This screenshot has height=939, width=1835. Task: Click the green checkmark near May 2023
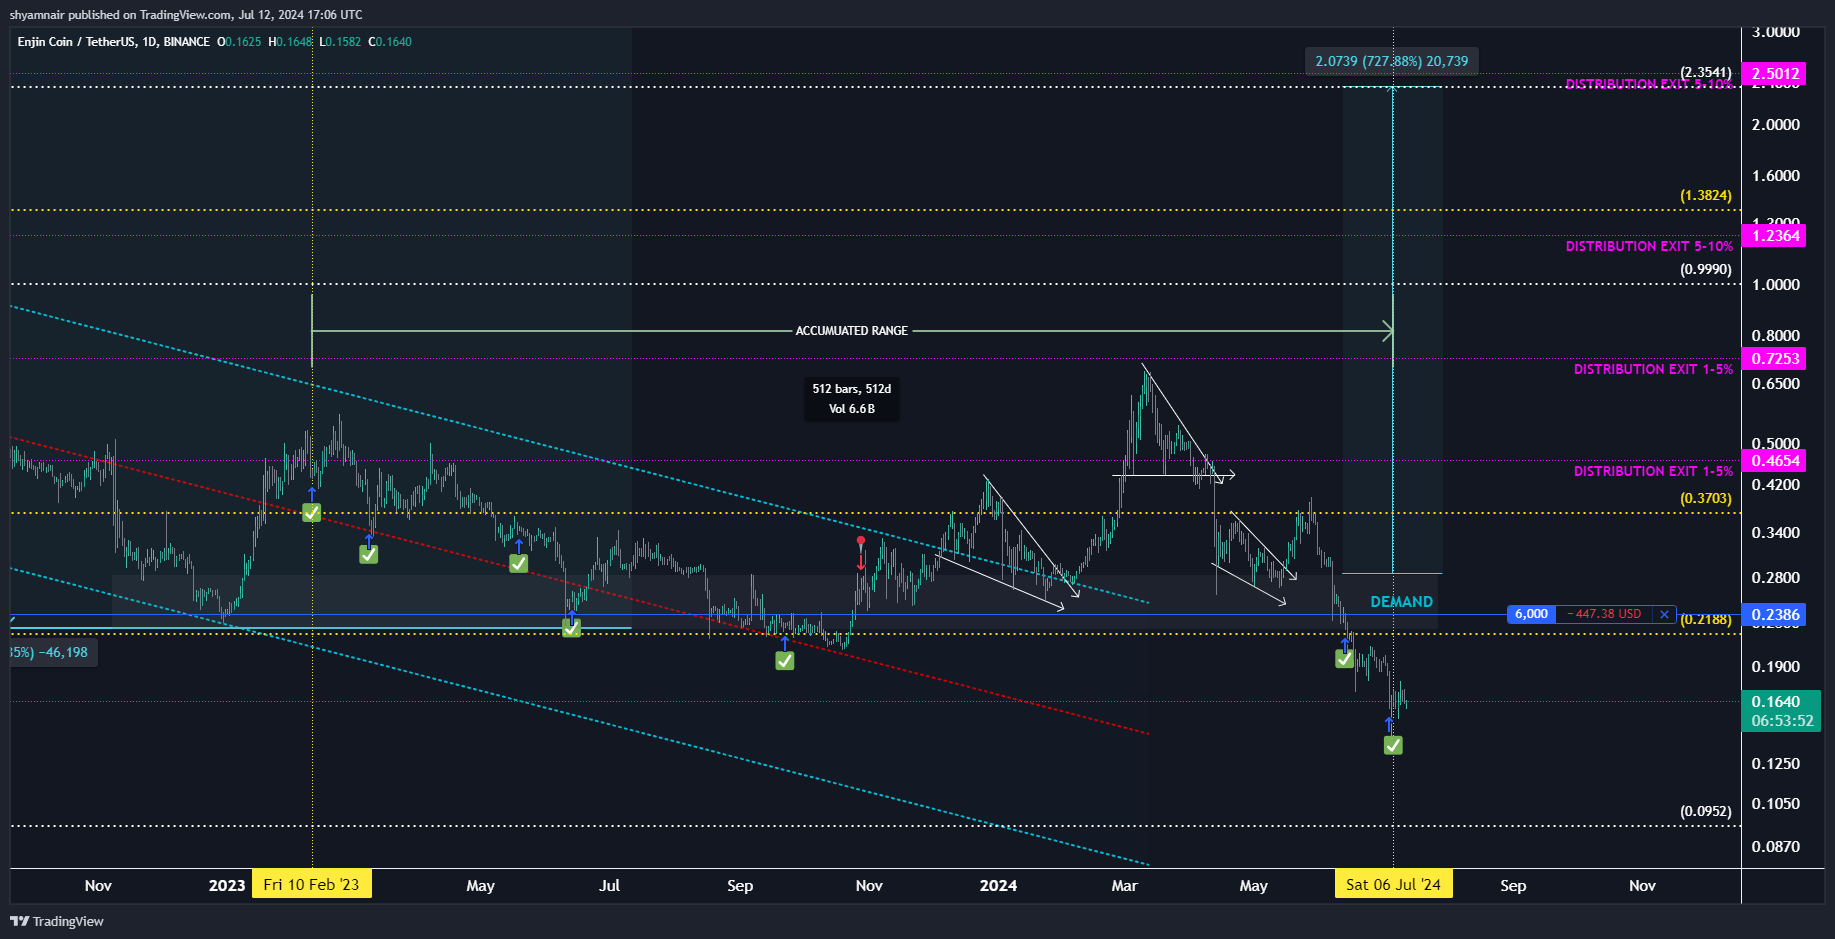click(x=518, y=563)
